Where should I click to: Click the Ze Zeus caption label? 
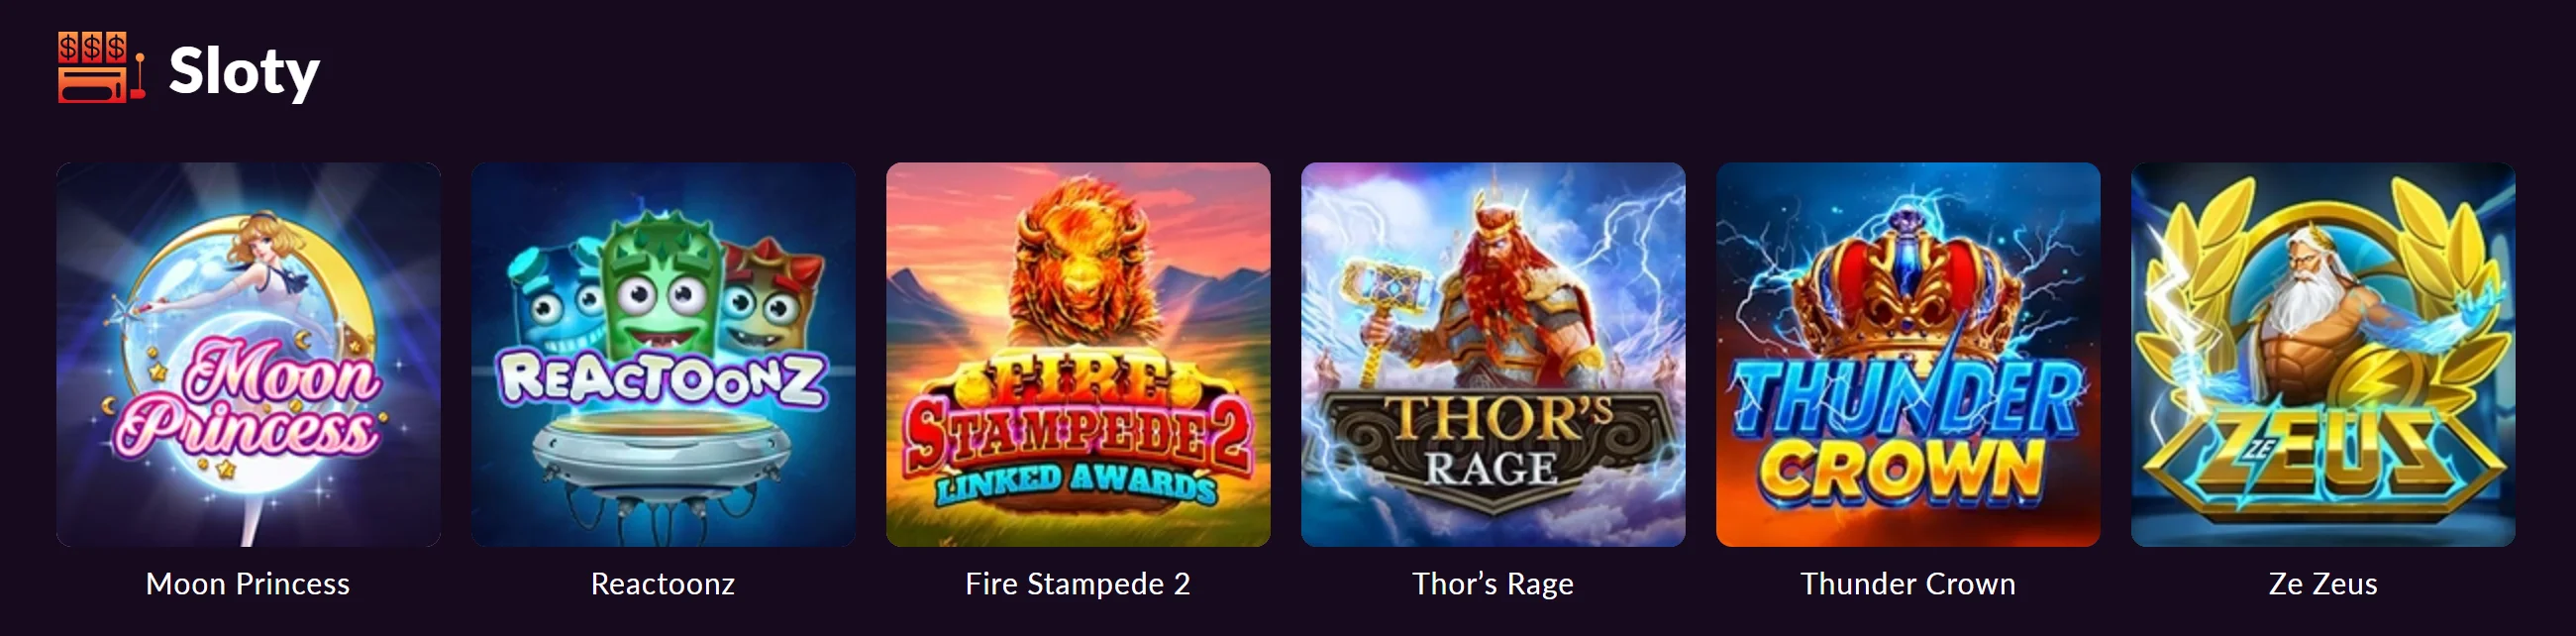coord(2323,584)
